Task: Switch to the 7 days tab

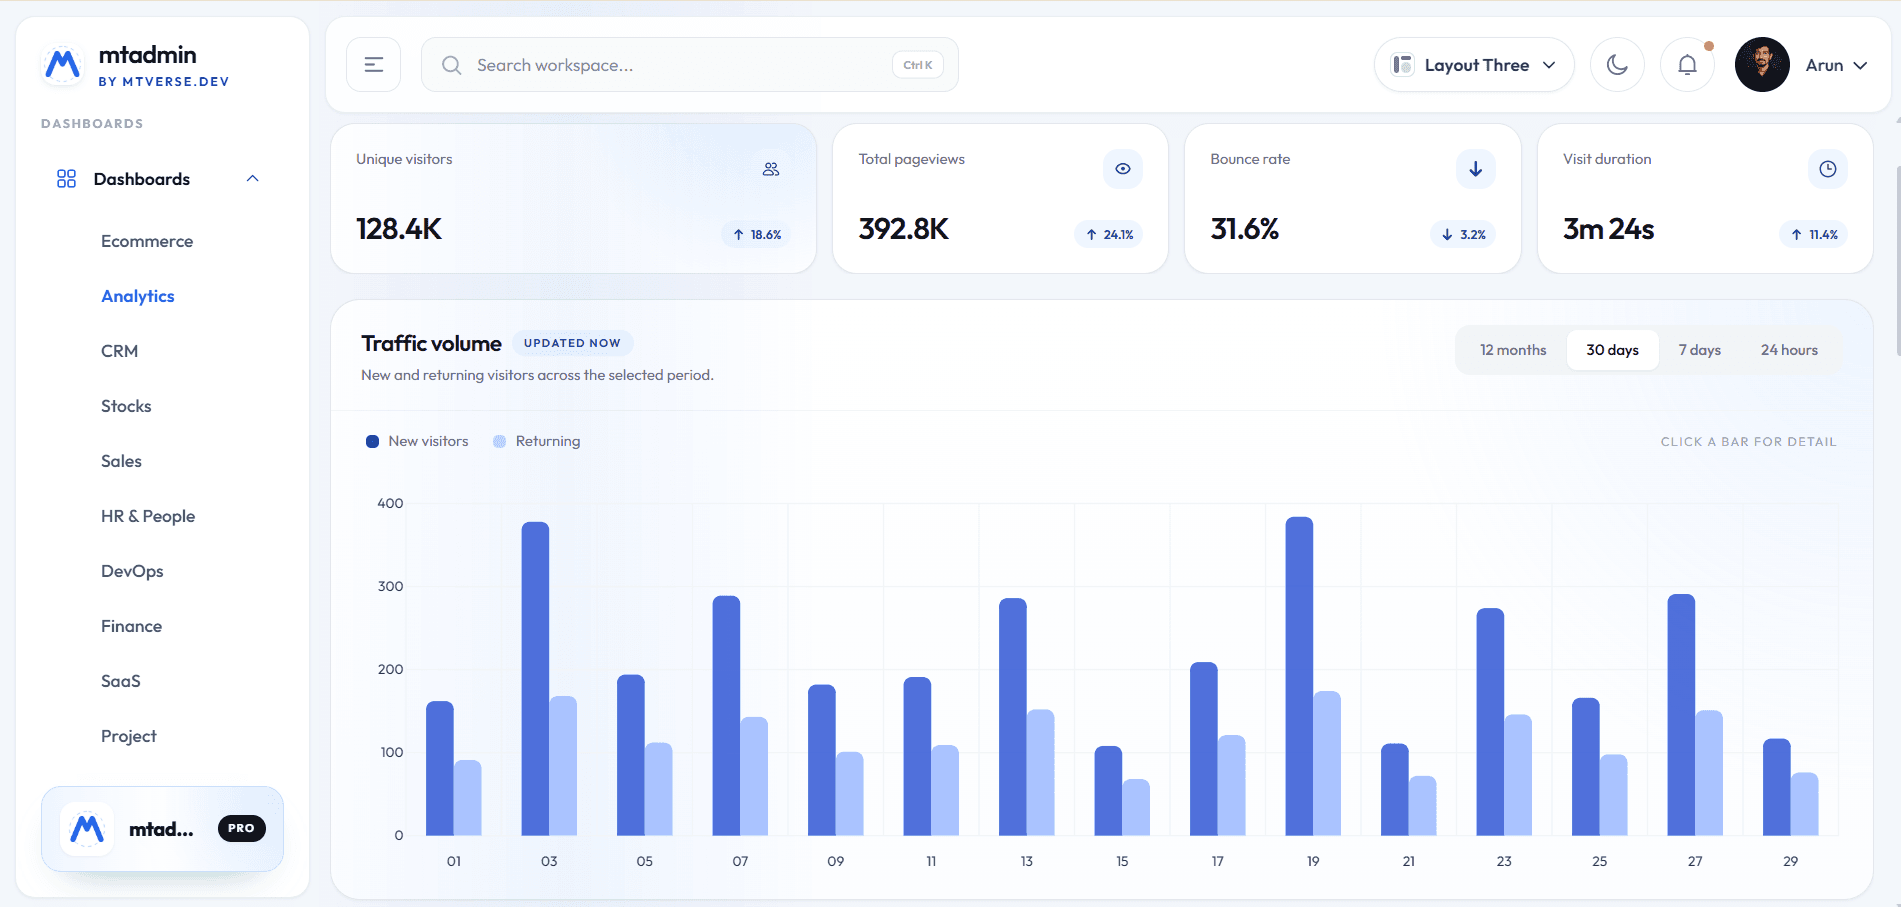Action: (1699, 350)
